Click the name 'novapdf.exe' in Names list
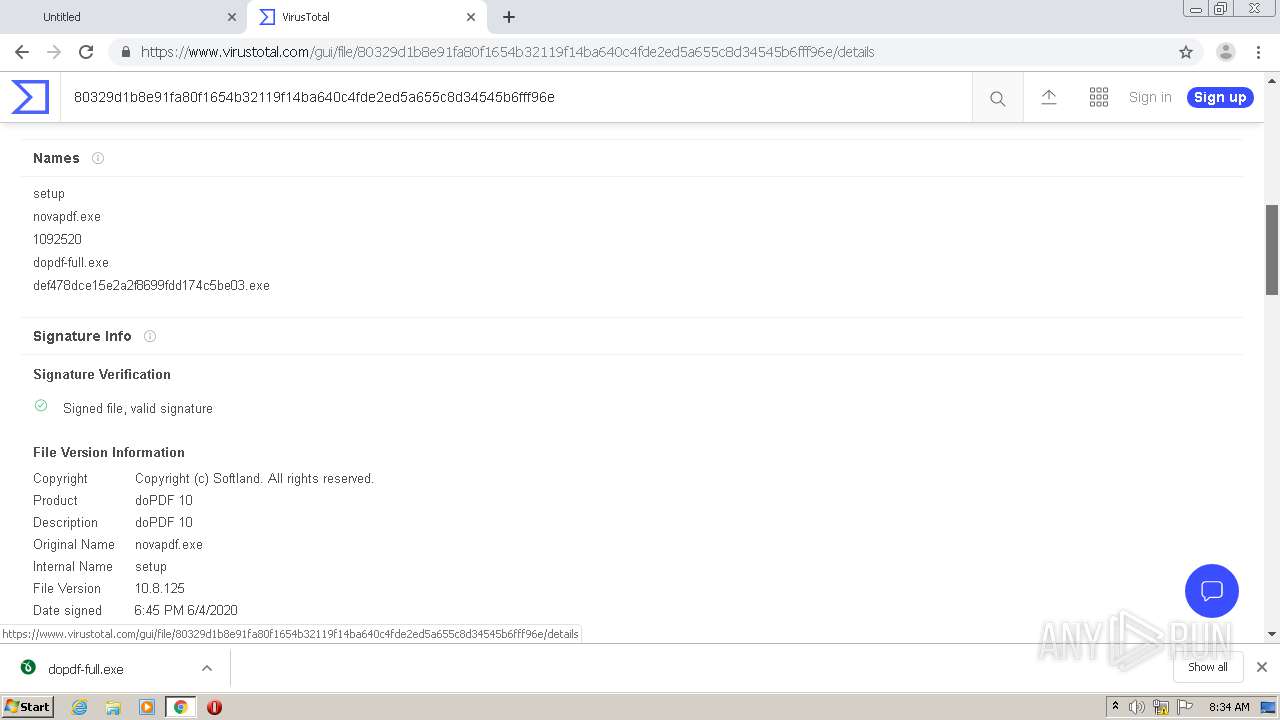 pos(67,216)
